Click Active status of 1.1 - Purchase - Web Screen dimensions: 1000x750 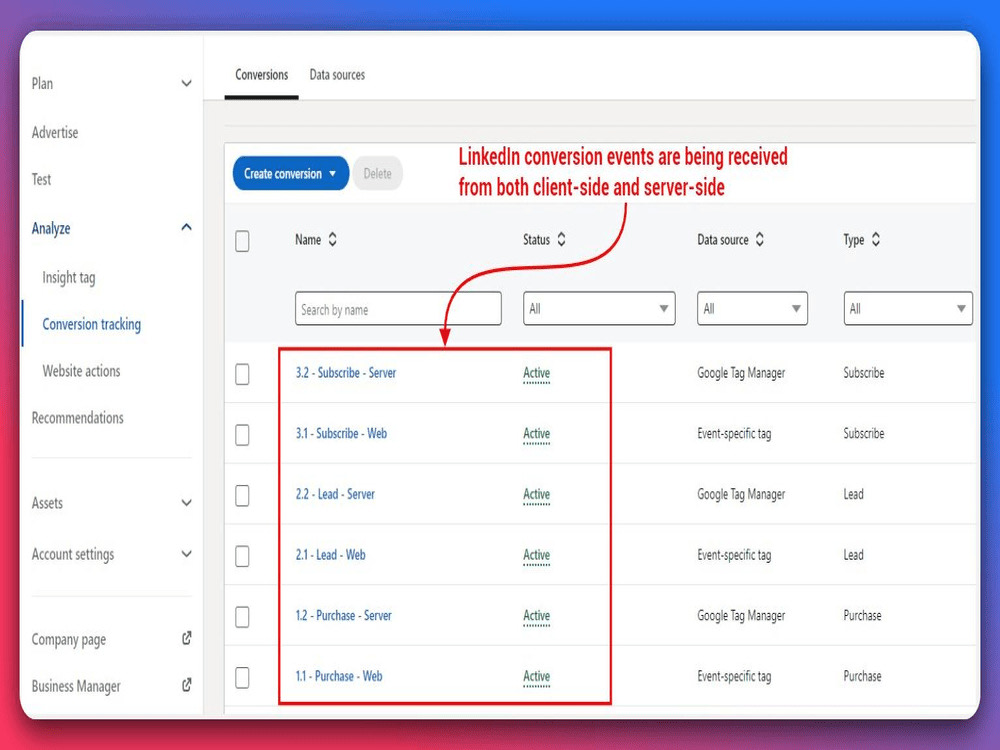click(536, 676)
